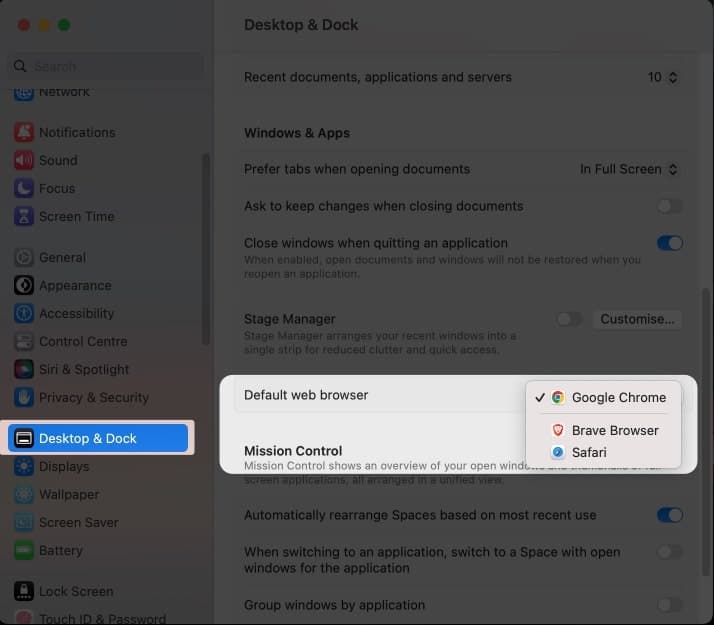This screenshot has width=714, height=625.
Task: Click the Accessibility icon
Action: (24, 313)
